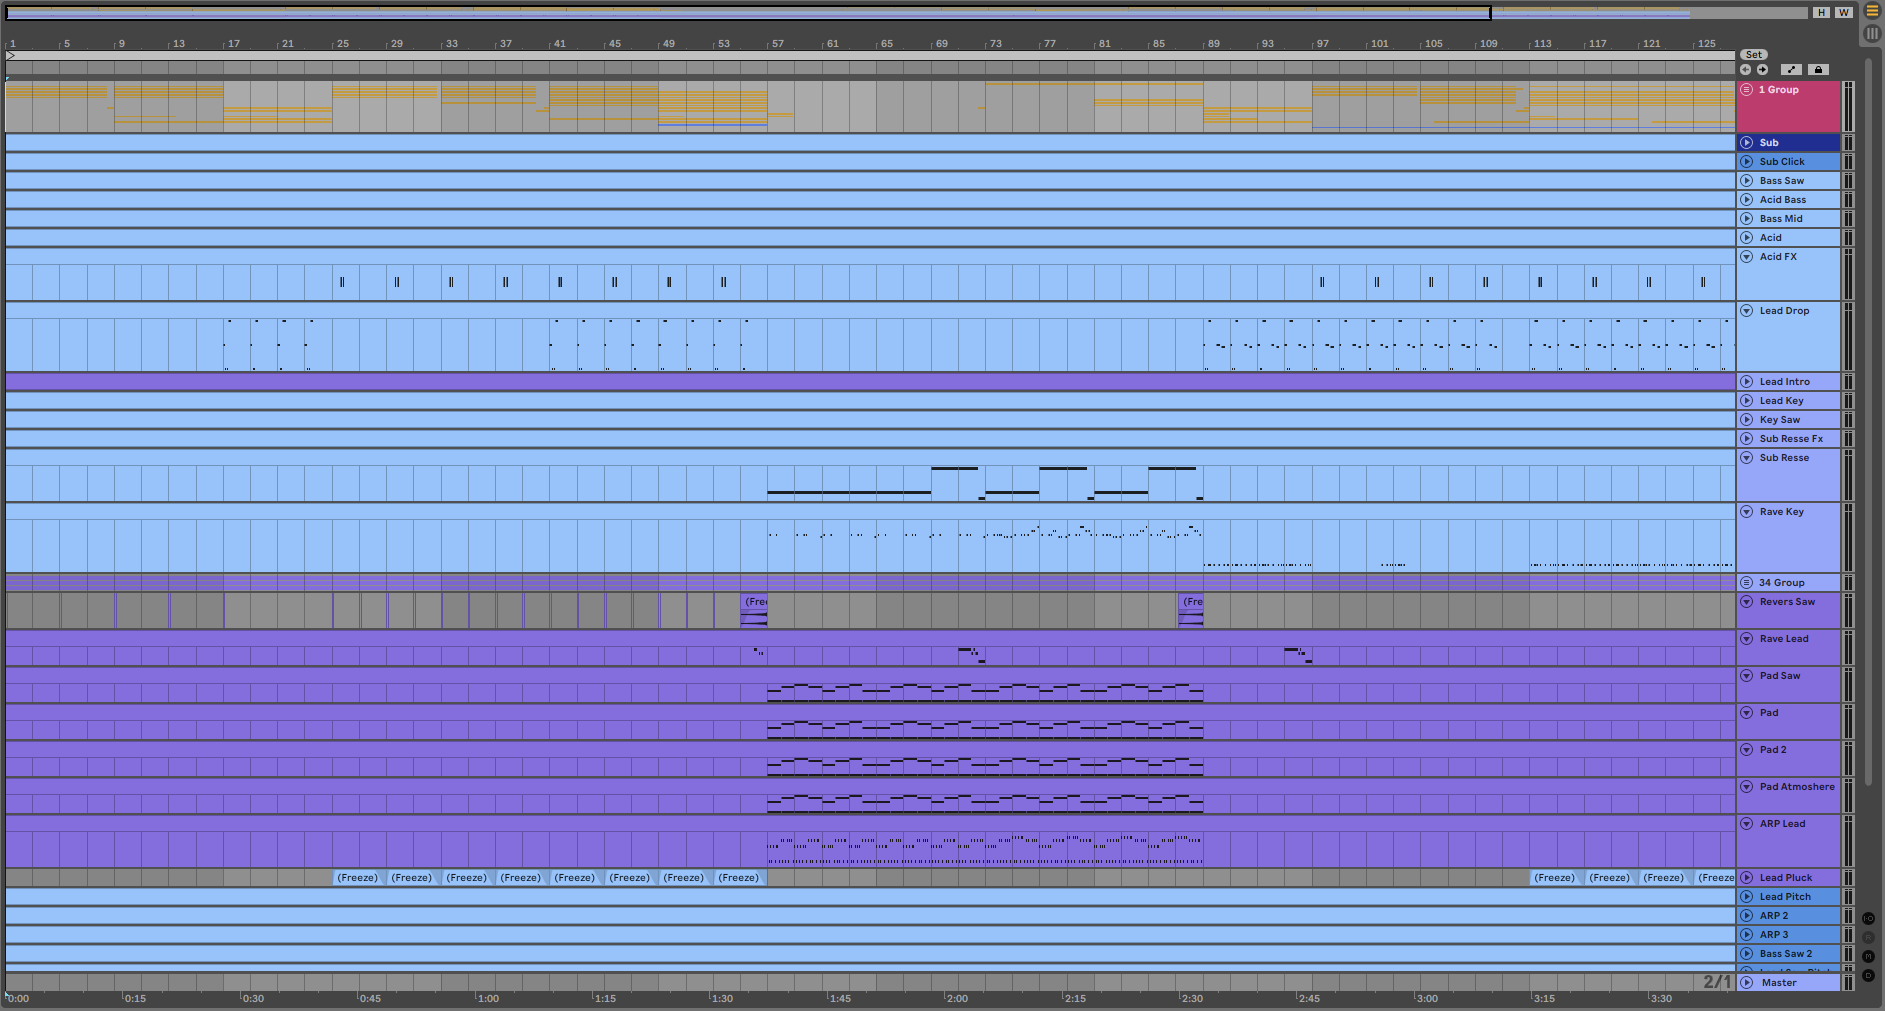Toggle the R returns section visibility
Screen dimensions: 1885x1011
coord(1868,937)
